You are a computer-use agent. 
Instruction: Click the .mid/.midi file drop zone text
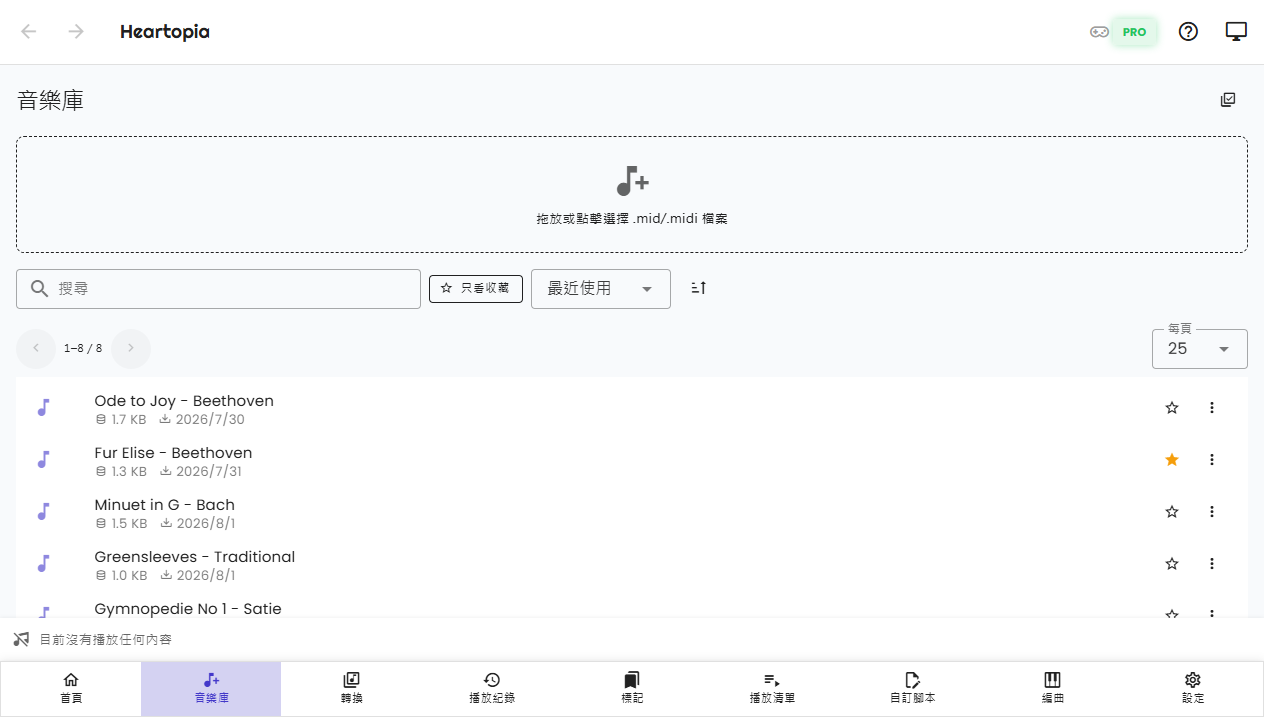coord(632,218)
